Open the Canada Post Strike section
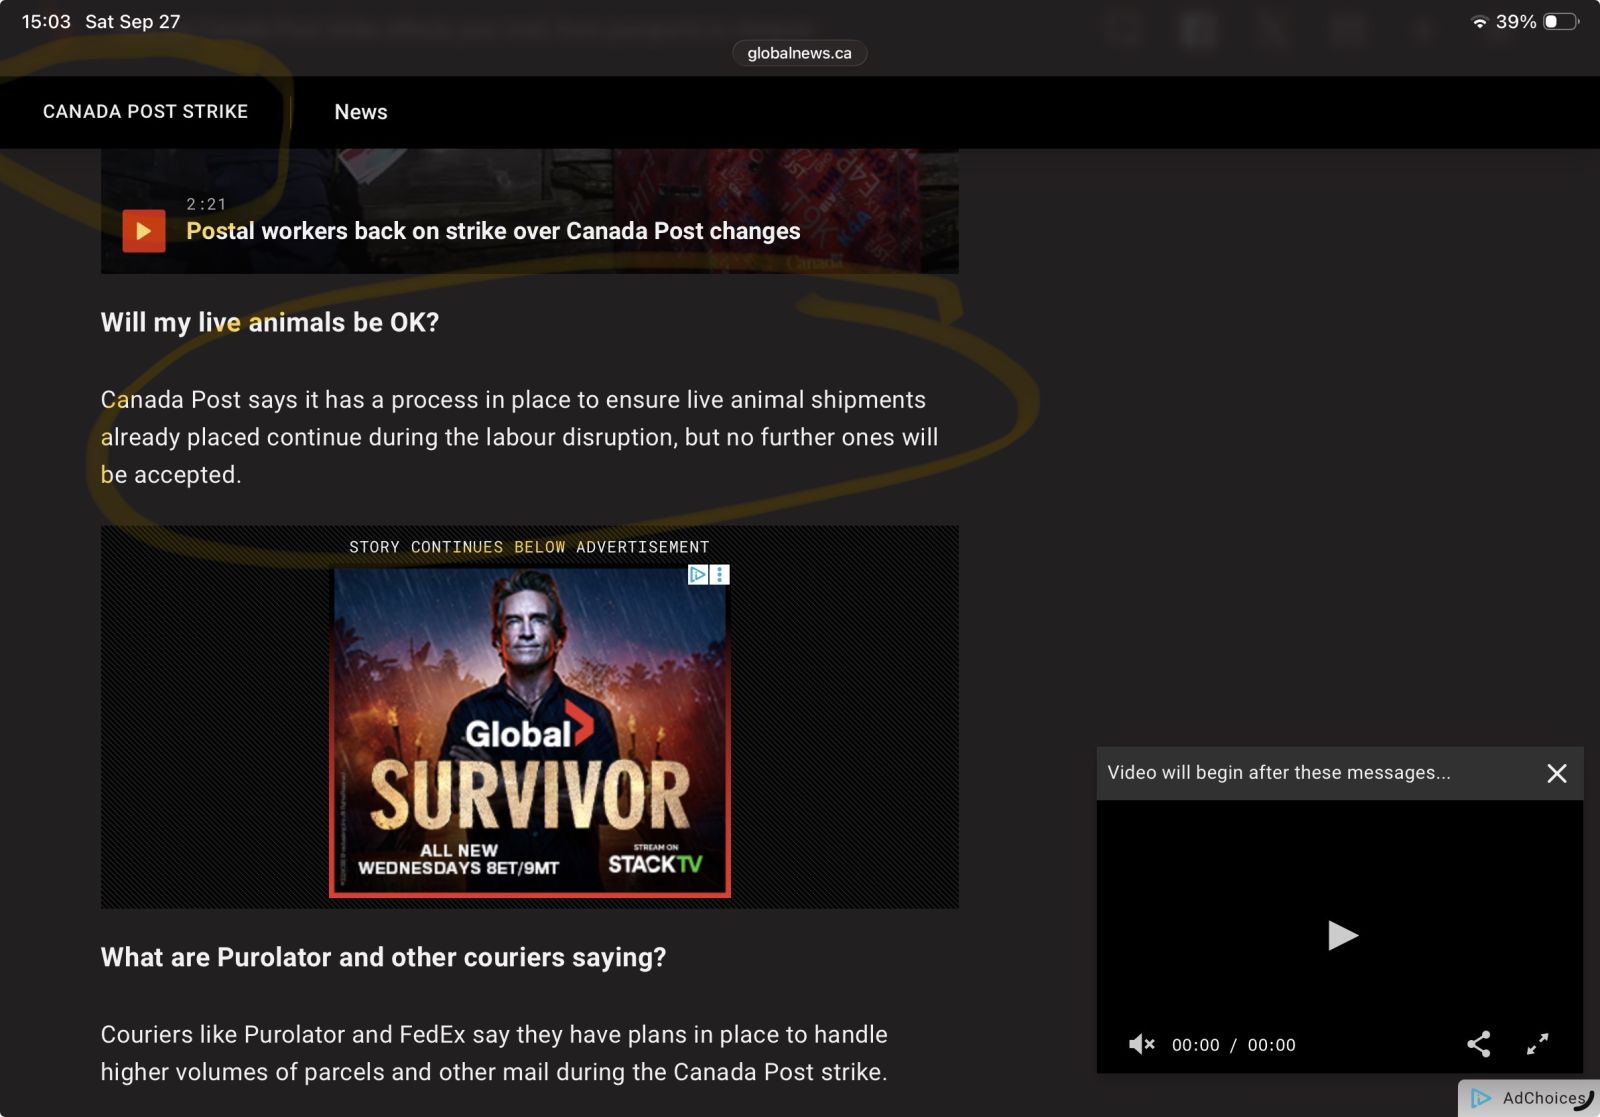 coord(145,112)
